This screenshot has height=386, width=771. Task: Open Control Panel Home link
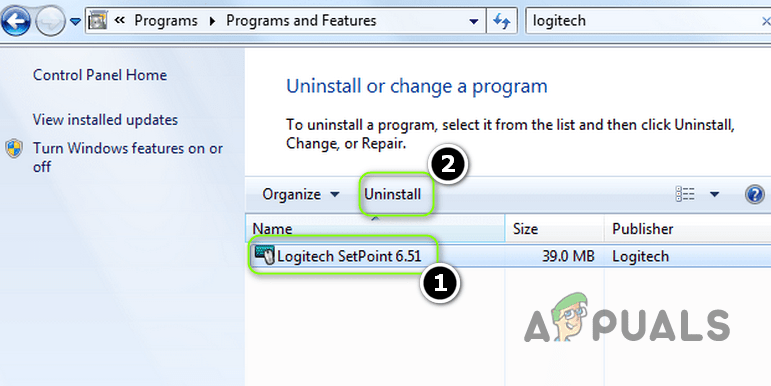pyautogui.click(x=100, y=75)
